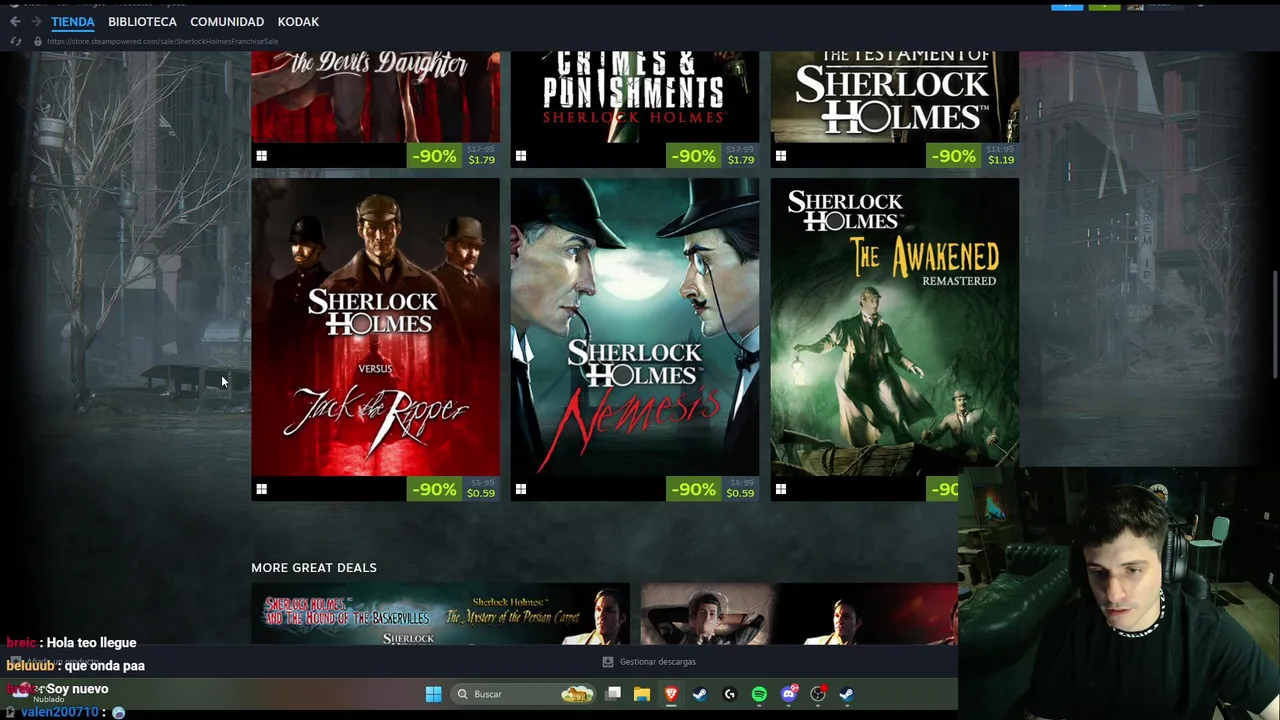Image resolution: width=1280 pixels, height=720 pixels.
Task: Click -90% badge on Crimes & Punishments
Action: [x=694, y=156]
